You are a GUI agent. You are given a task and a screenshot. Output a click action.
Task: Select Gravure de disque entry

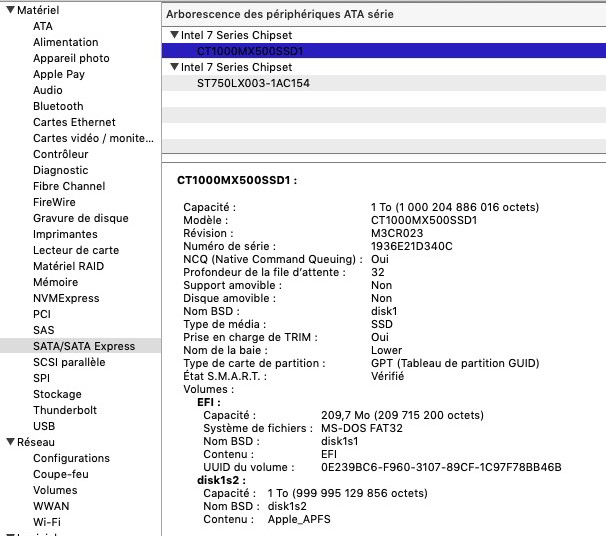pos(81,218)
